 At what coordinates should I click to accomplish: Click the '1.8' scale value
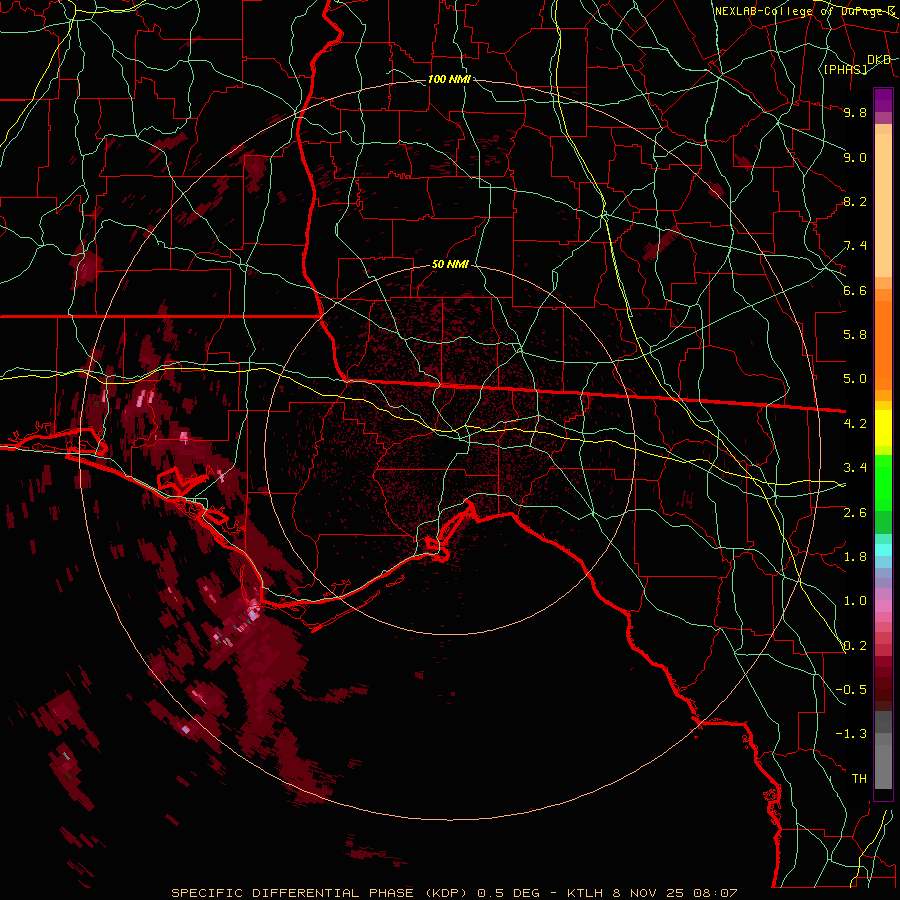(855, 556)
